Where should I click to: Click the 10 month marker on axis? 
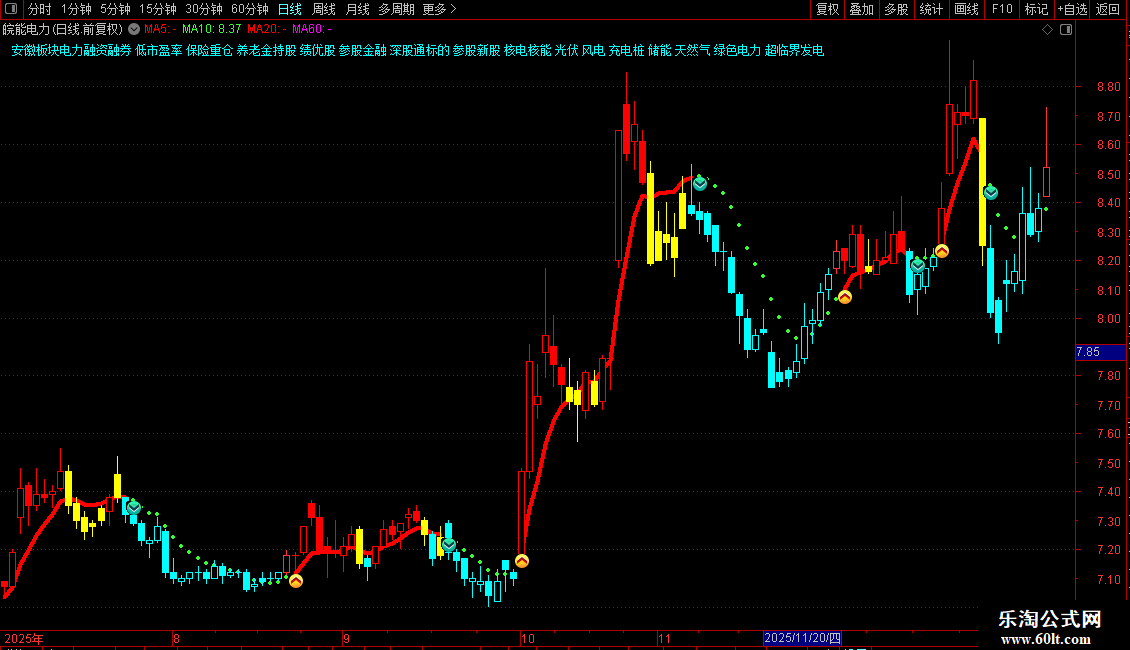(x=528, y=638)
